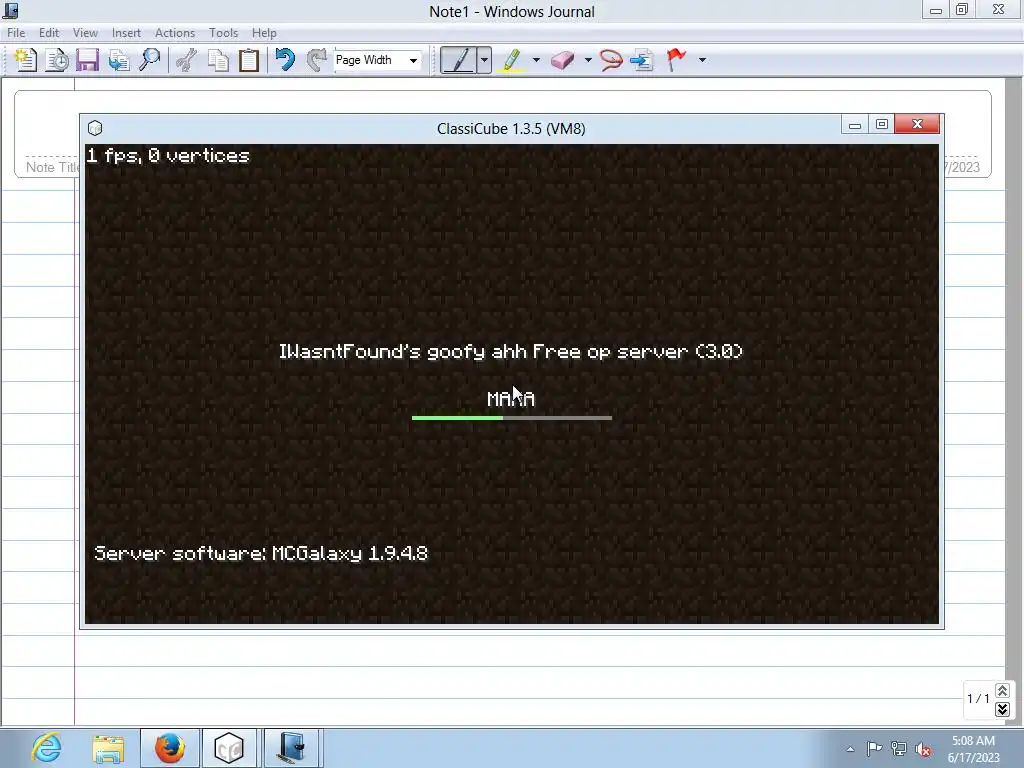Click the ClassiCube window title icon
This screenshot has width=1024, height=768.
tap(95, 128)
